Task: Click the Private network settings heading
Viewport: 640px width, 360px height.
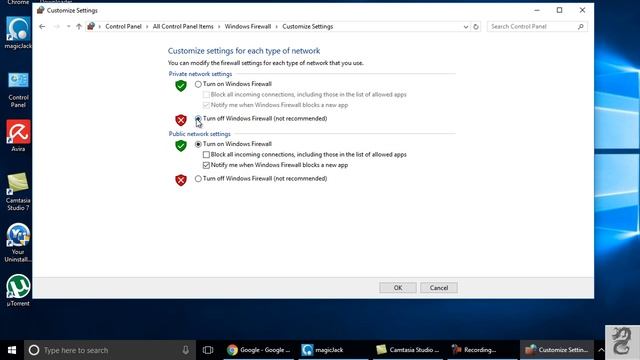Action: pos(200,74)
